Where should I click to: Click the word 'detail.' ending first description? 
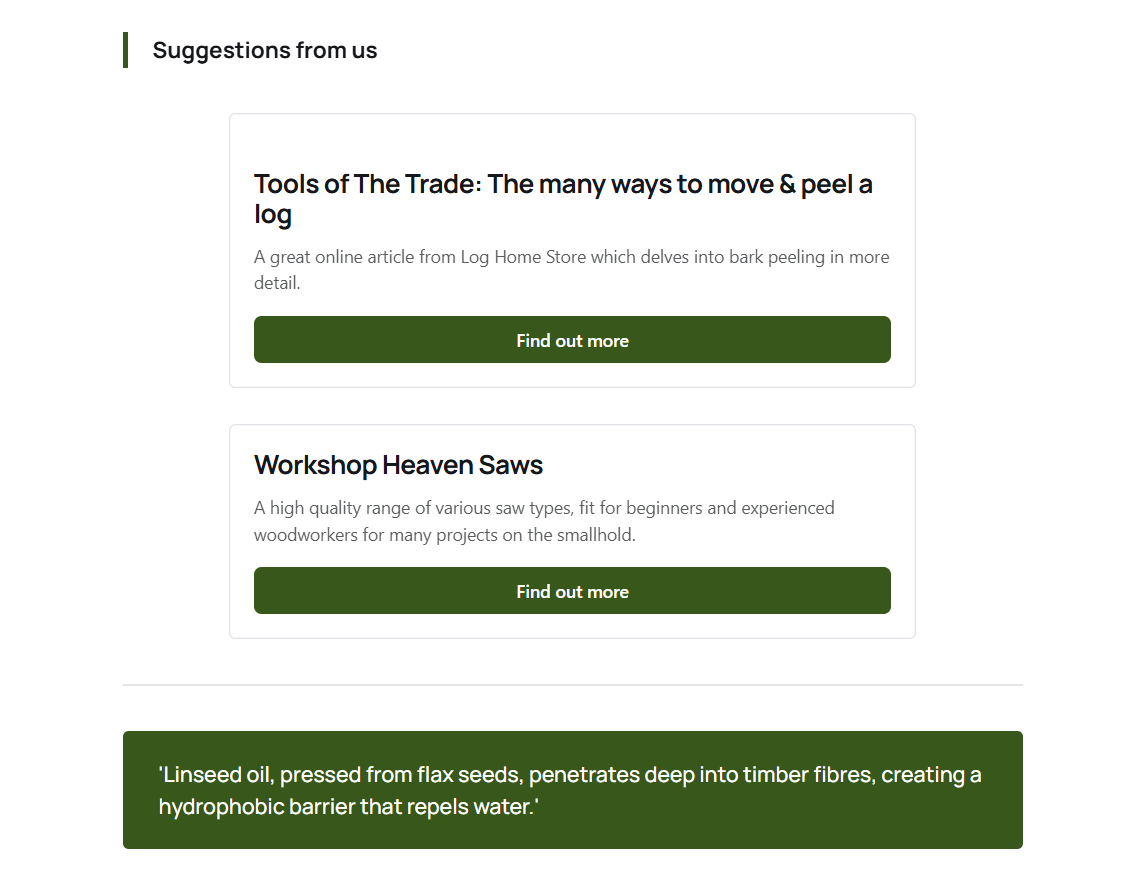coord(277,283)
